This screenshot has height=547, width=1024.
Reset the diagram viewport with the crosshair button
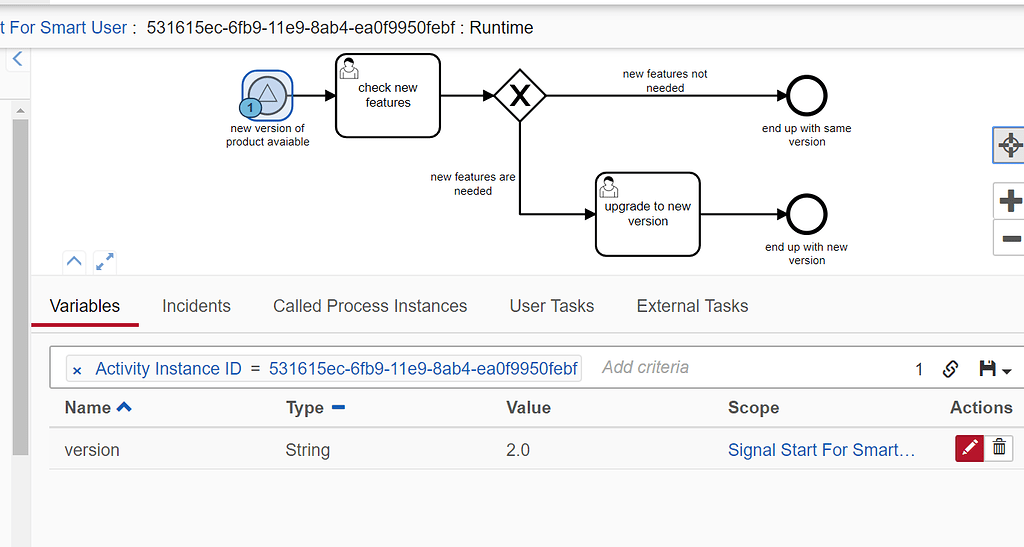1009,145
